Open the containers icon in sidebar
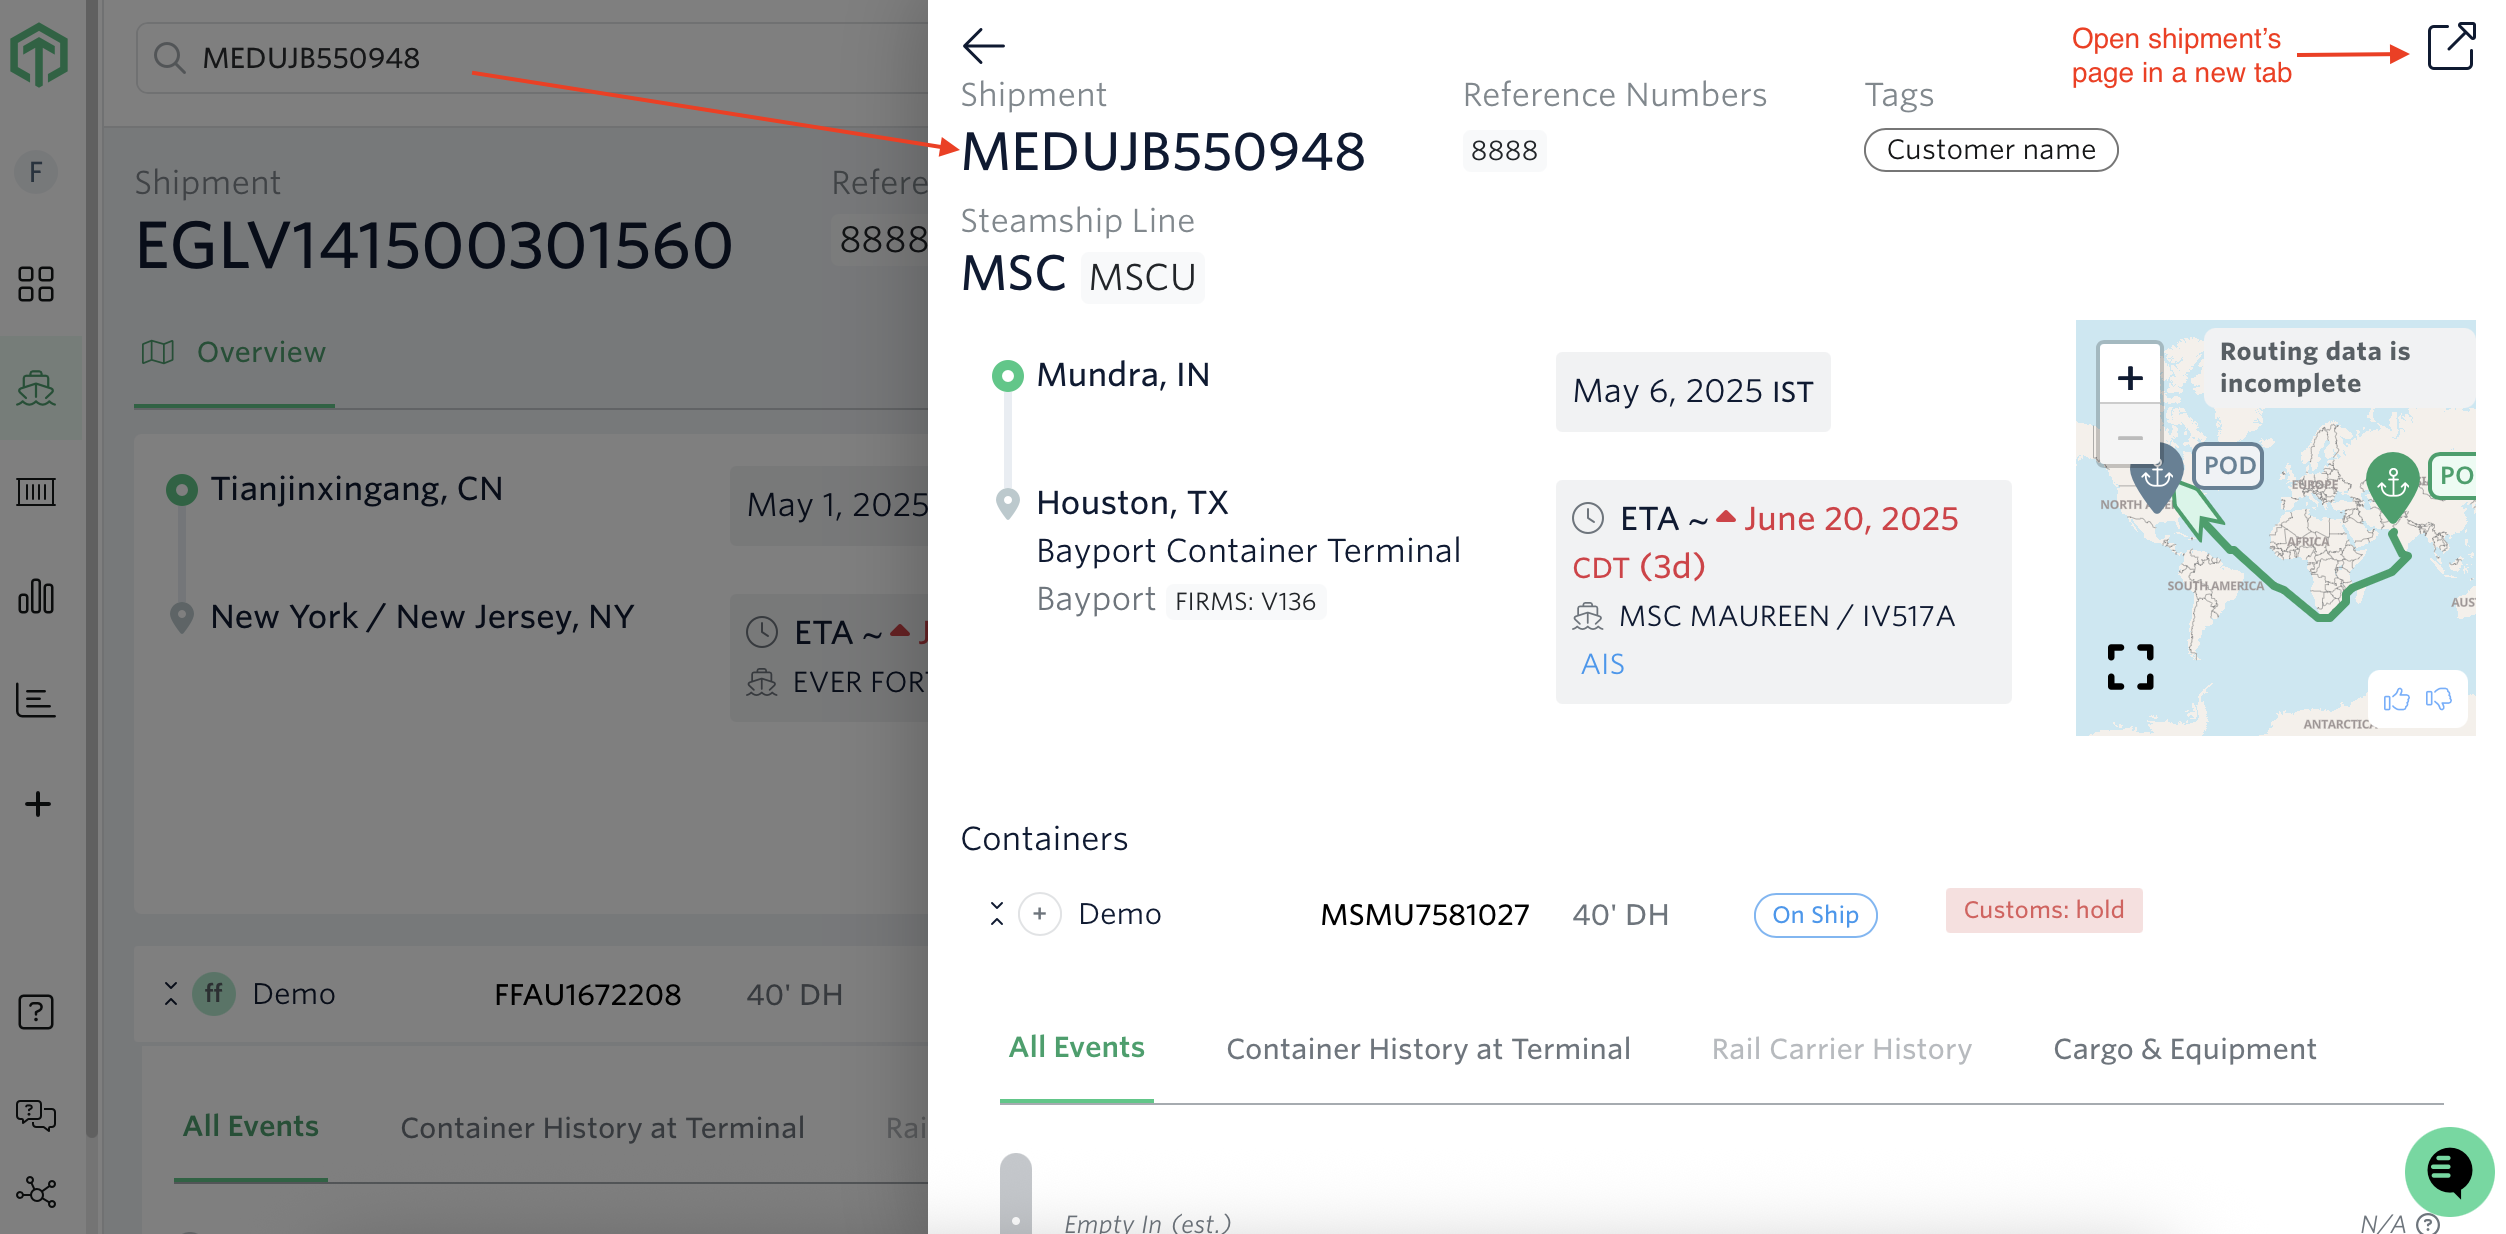 pyautogui.click(x=36, y=492)
